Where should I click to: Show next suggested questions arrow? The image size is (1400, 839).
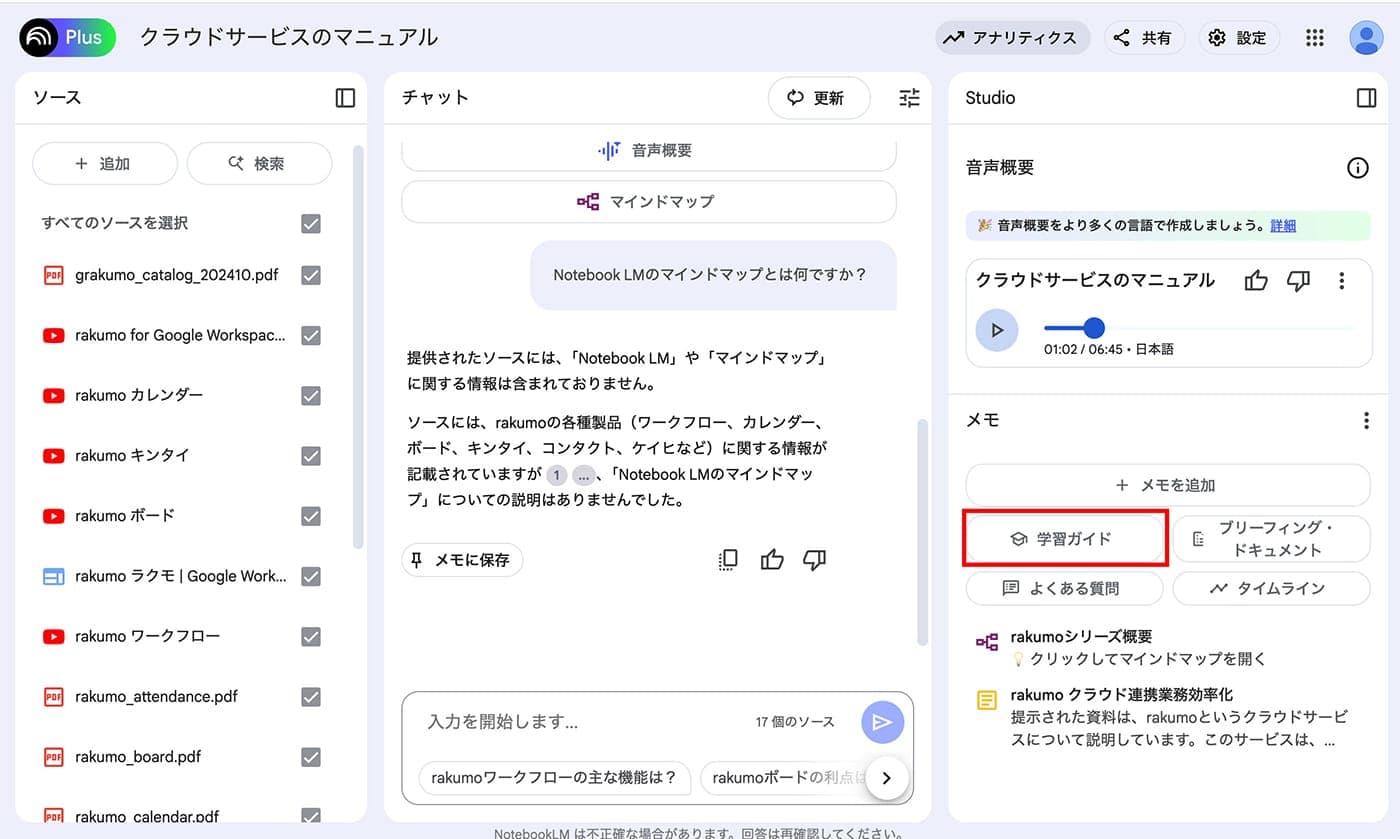tap(887, 776)
